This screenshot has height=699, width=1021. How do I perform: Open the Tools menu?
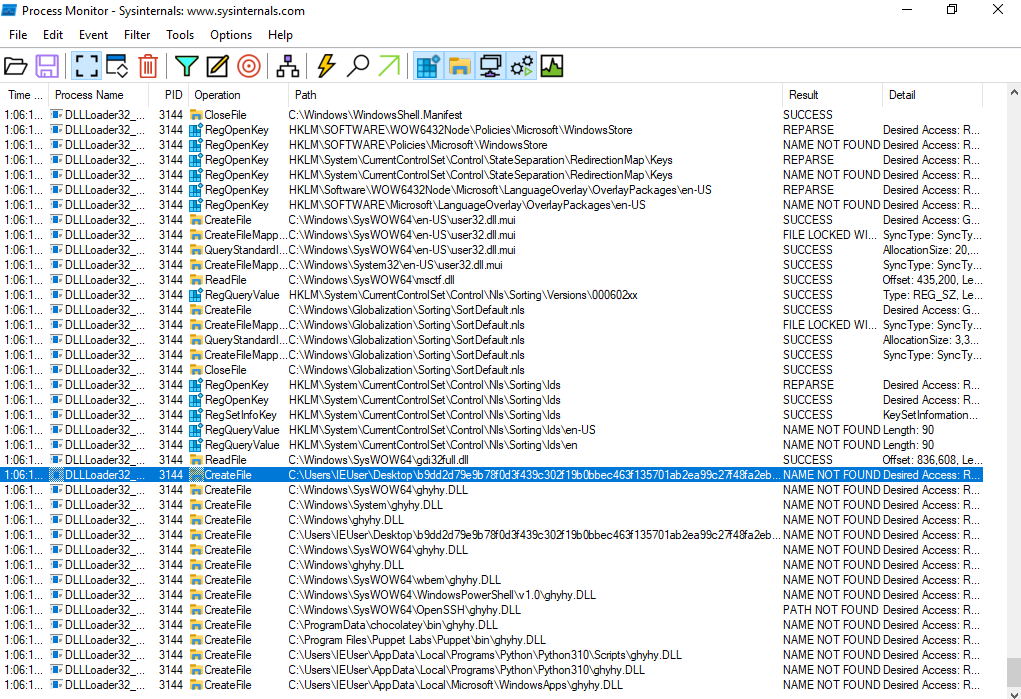click(x=180, y=34)
